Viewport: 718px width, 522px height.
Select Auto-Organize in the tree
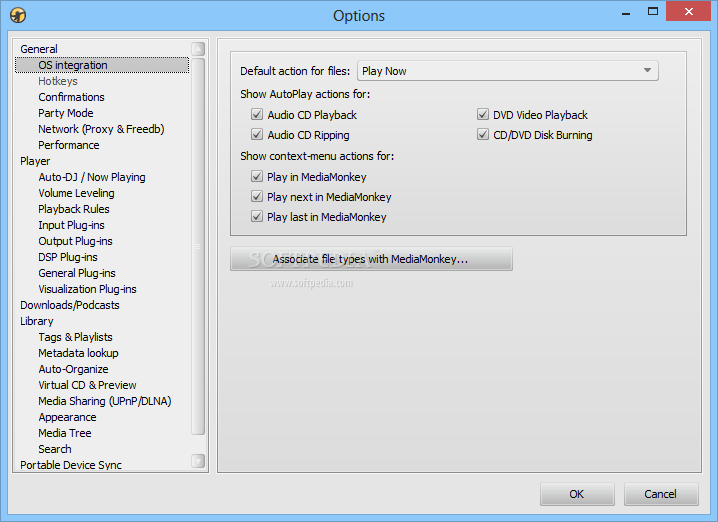(x=73, y=369)
